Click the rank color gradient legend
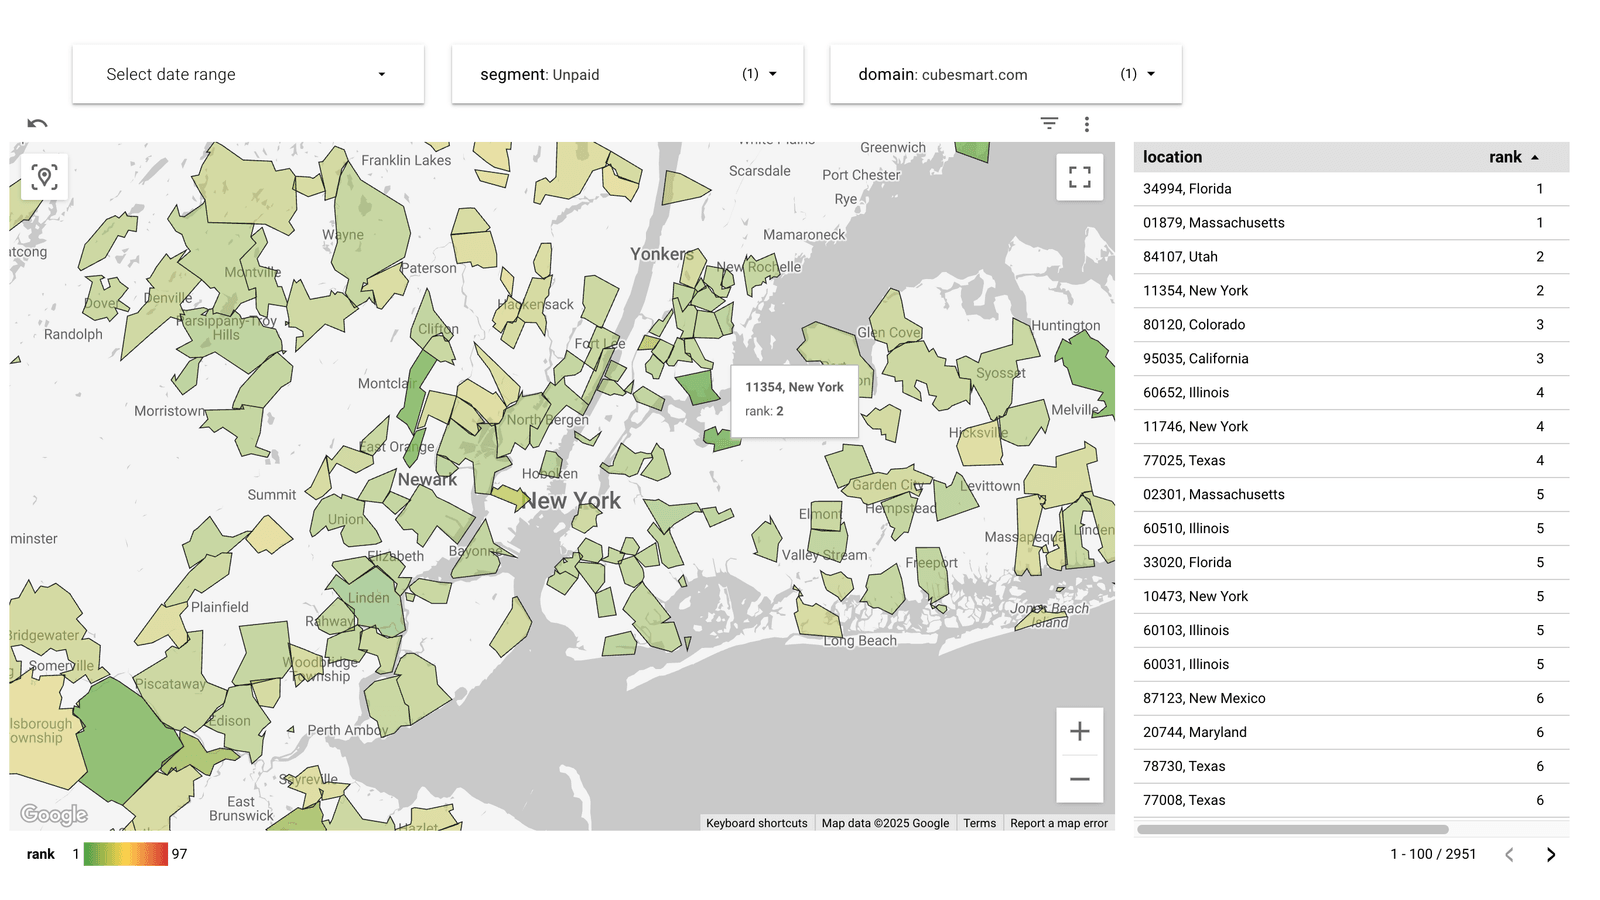 click(126, 854)
